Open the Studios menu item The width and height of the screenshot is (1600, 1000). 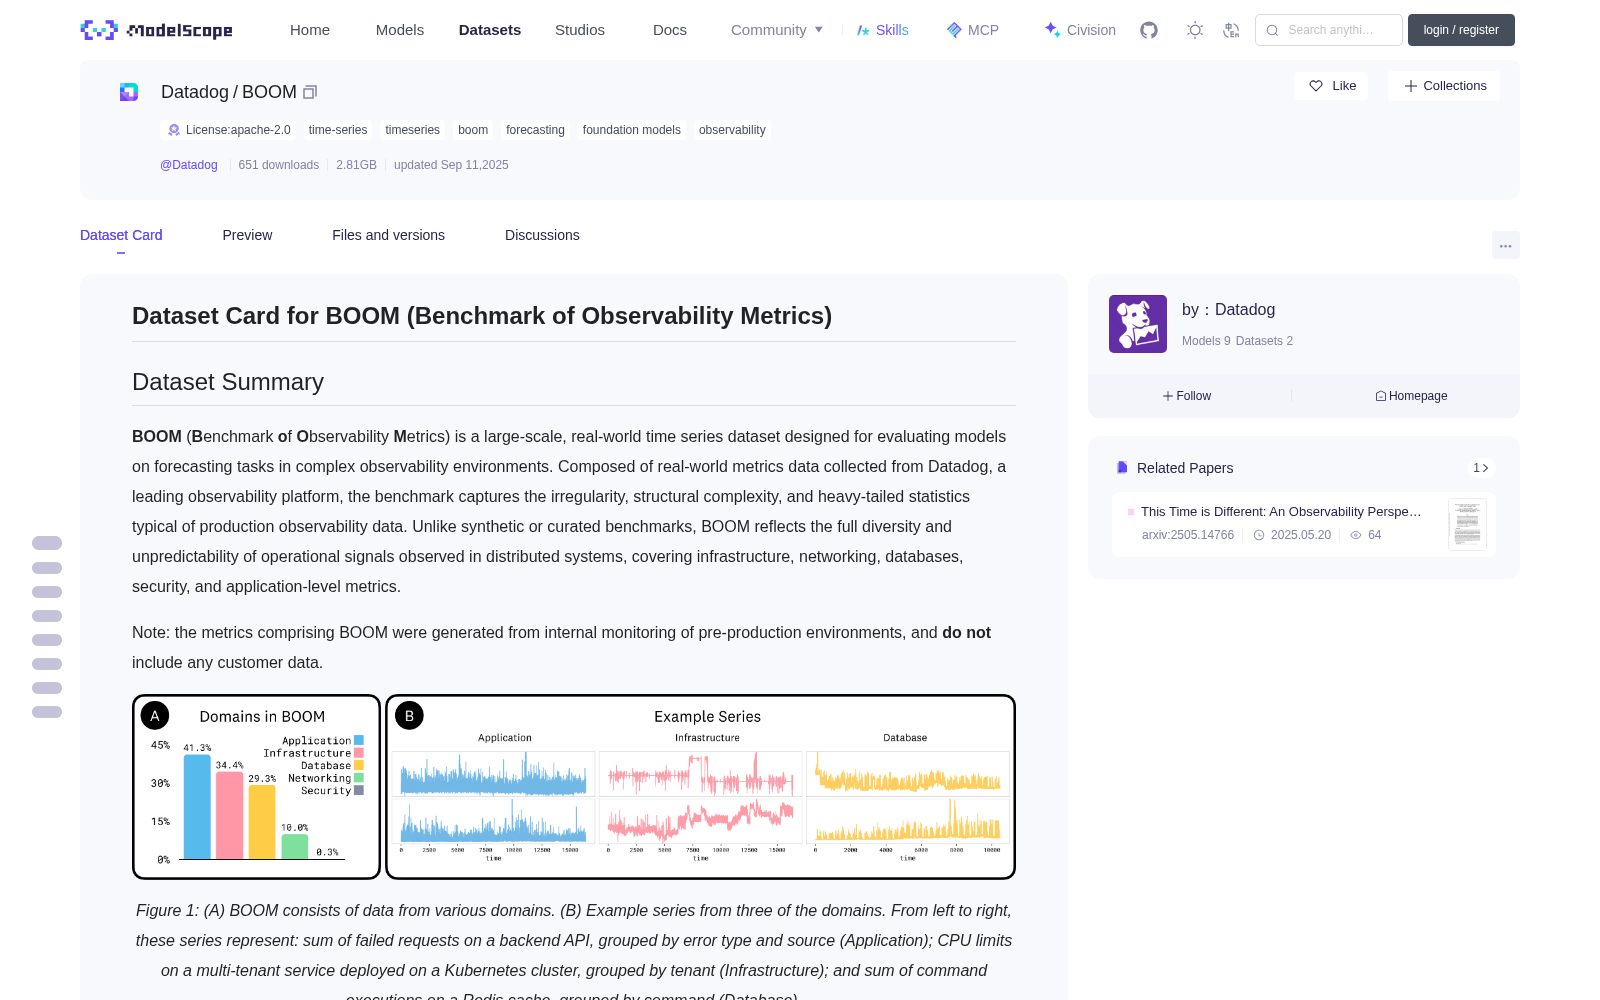(580, 30)
